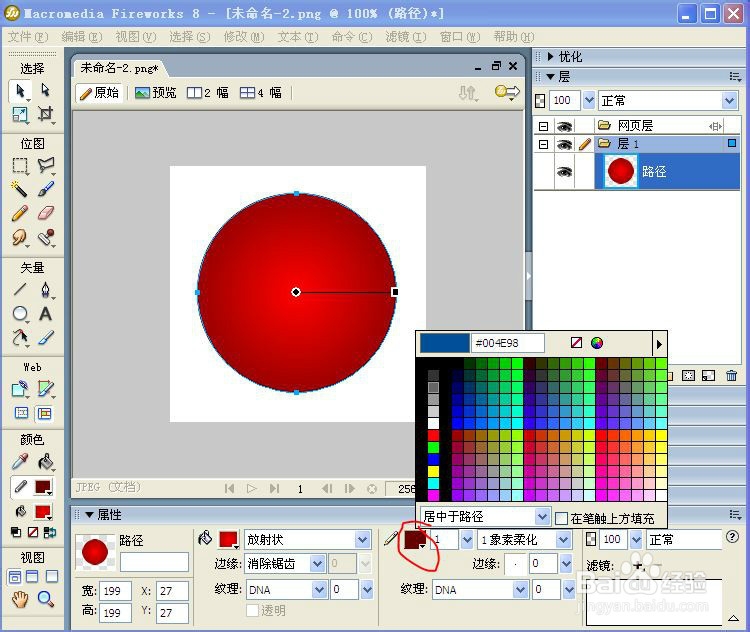Click the delete trash icon in layers panel
Viewport: 750px width, 632px height.
[731, 376]
